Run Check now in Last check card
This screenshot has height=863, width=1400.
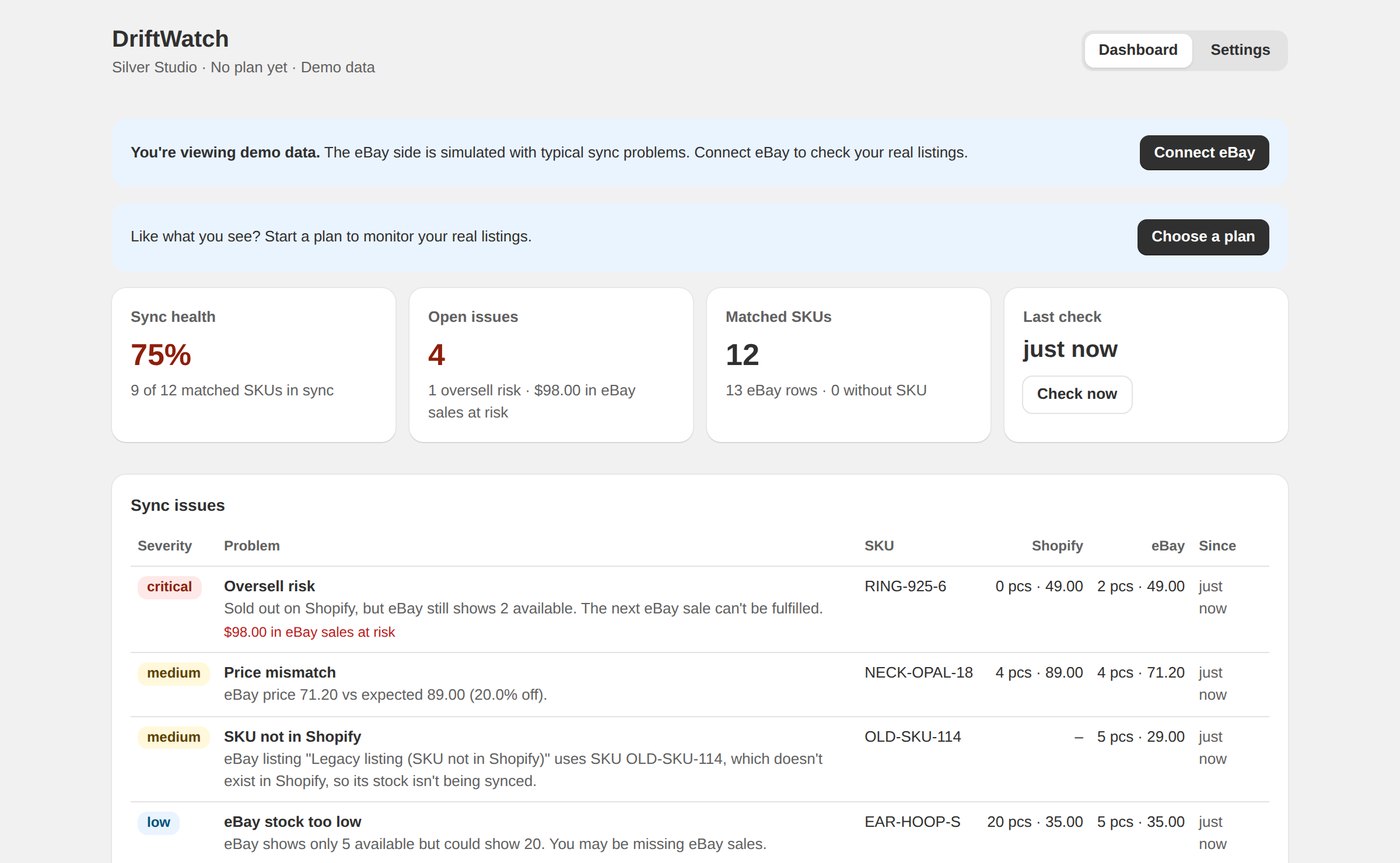coord(1077,394)
